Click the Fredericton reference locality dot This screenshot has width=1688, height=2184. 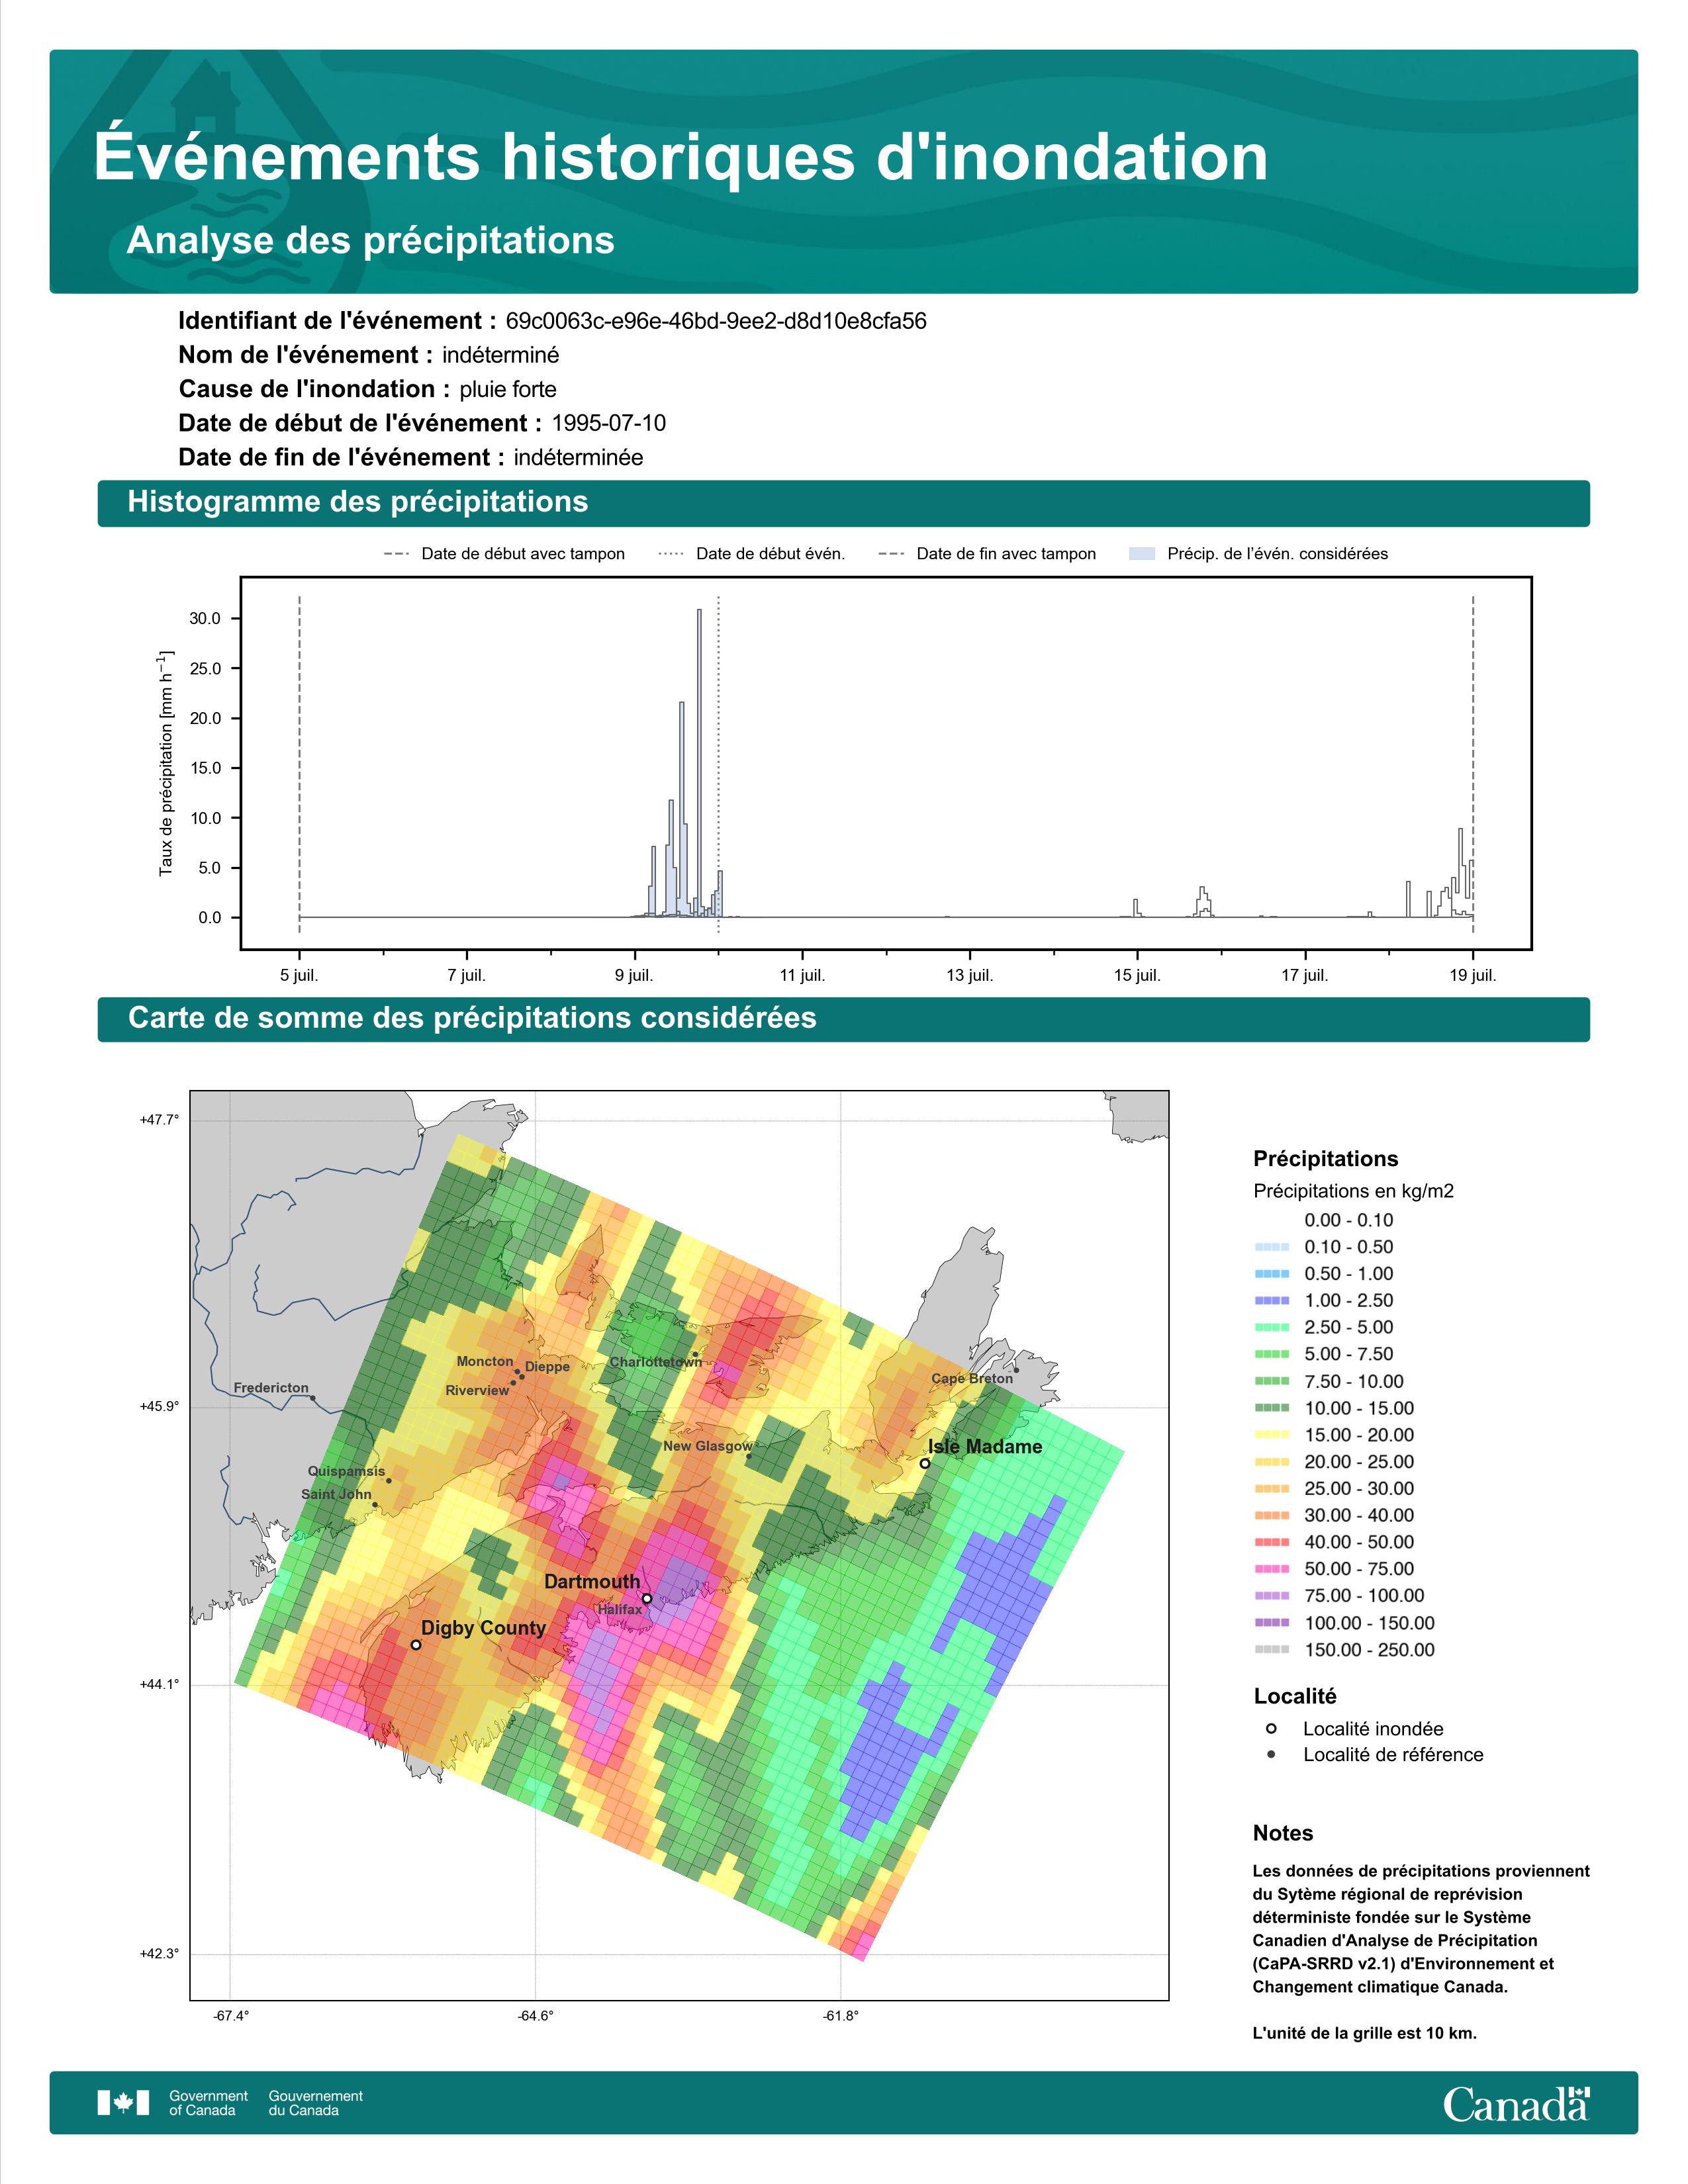(x=312, y=1398)
